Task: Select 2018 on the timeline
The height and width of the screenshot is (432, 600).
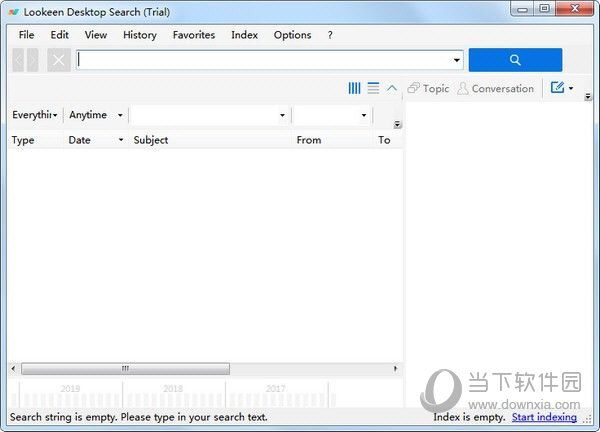Action: 173,389
